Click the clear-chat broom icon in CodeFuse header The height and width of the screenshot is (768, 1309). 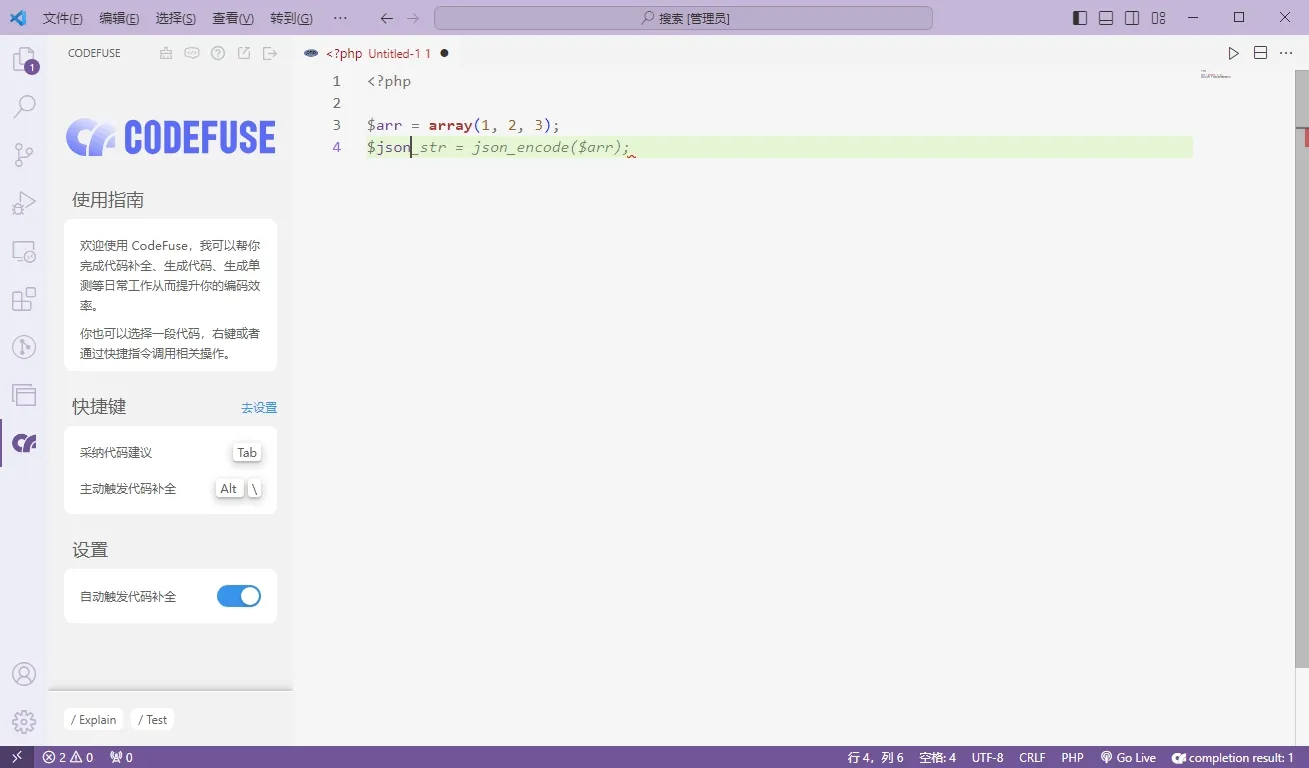coord(166,53)
